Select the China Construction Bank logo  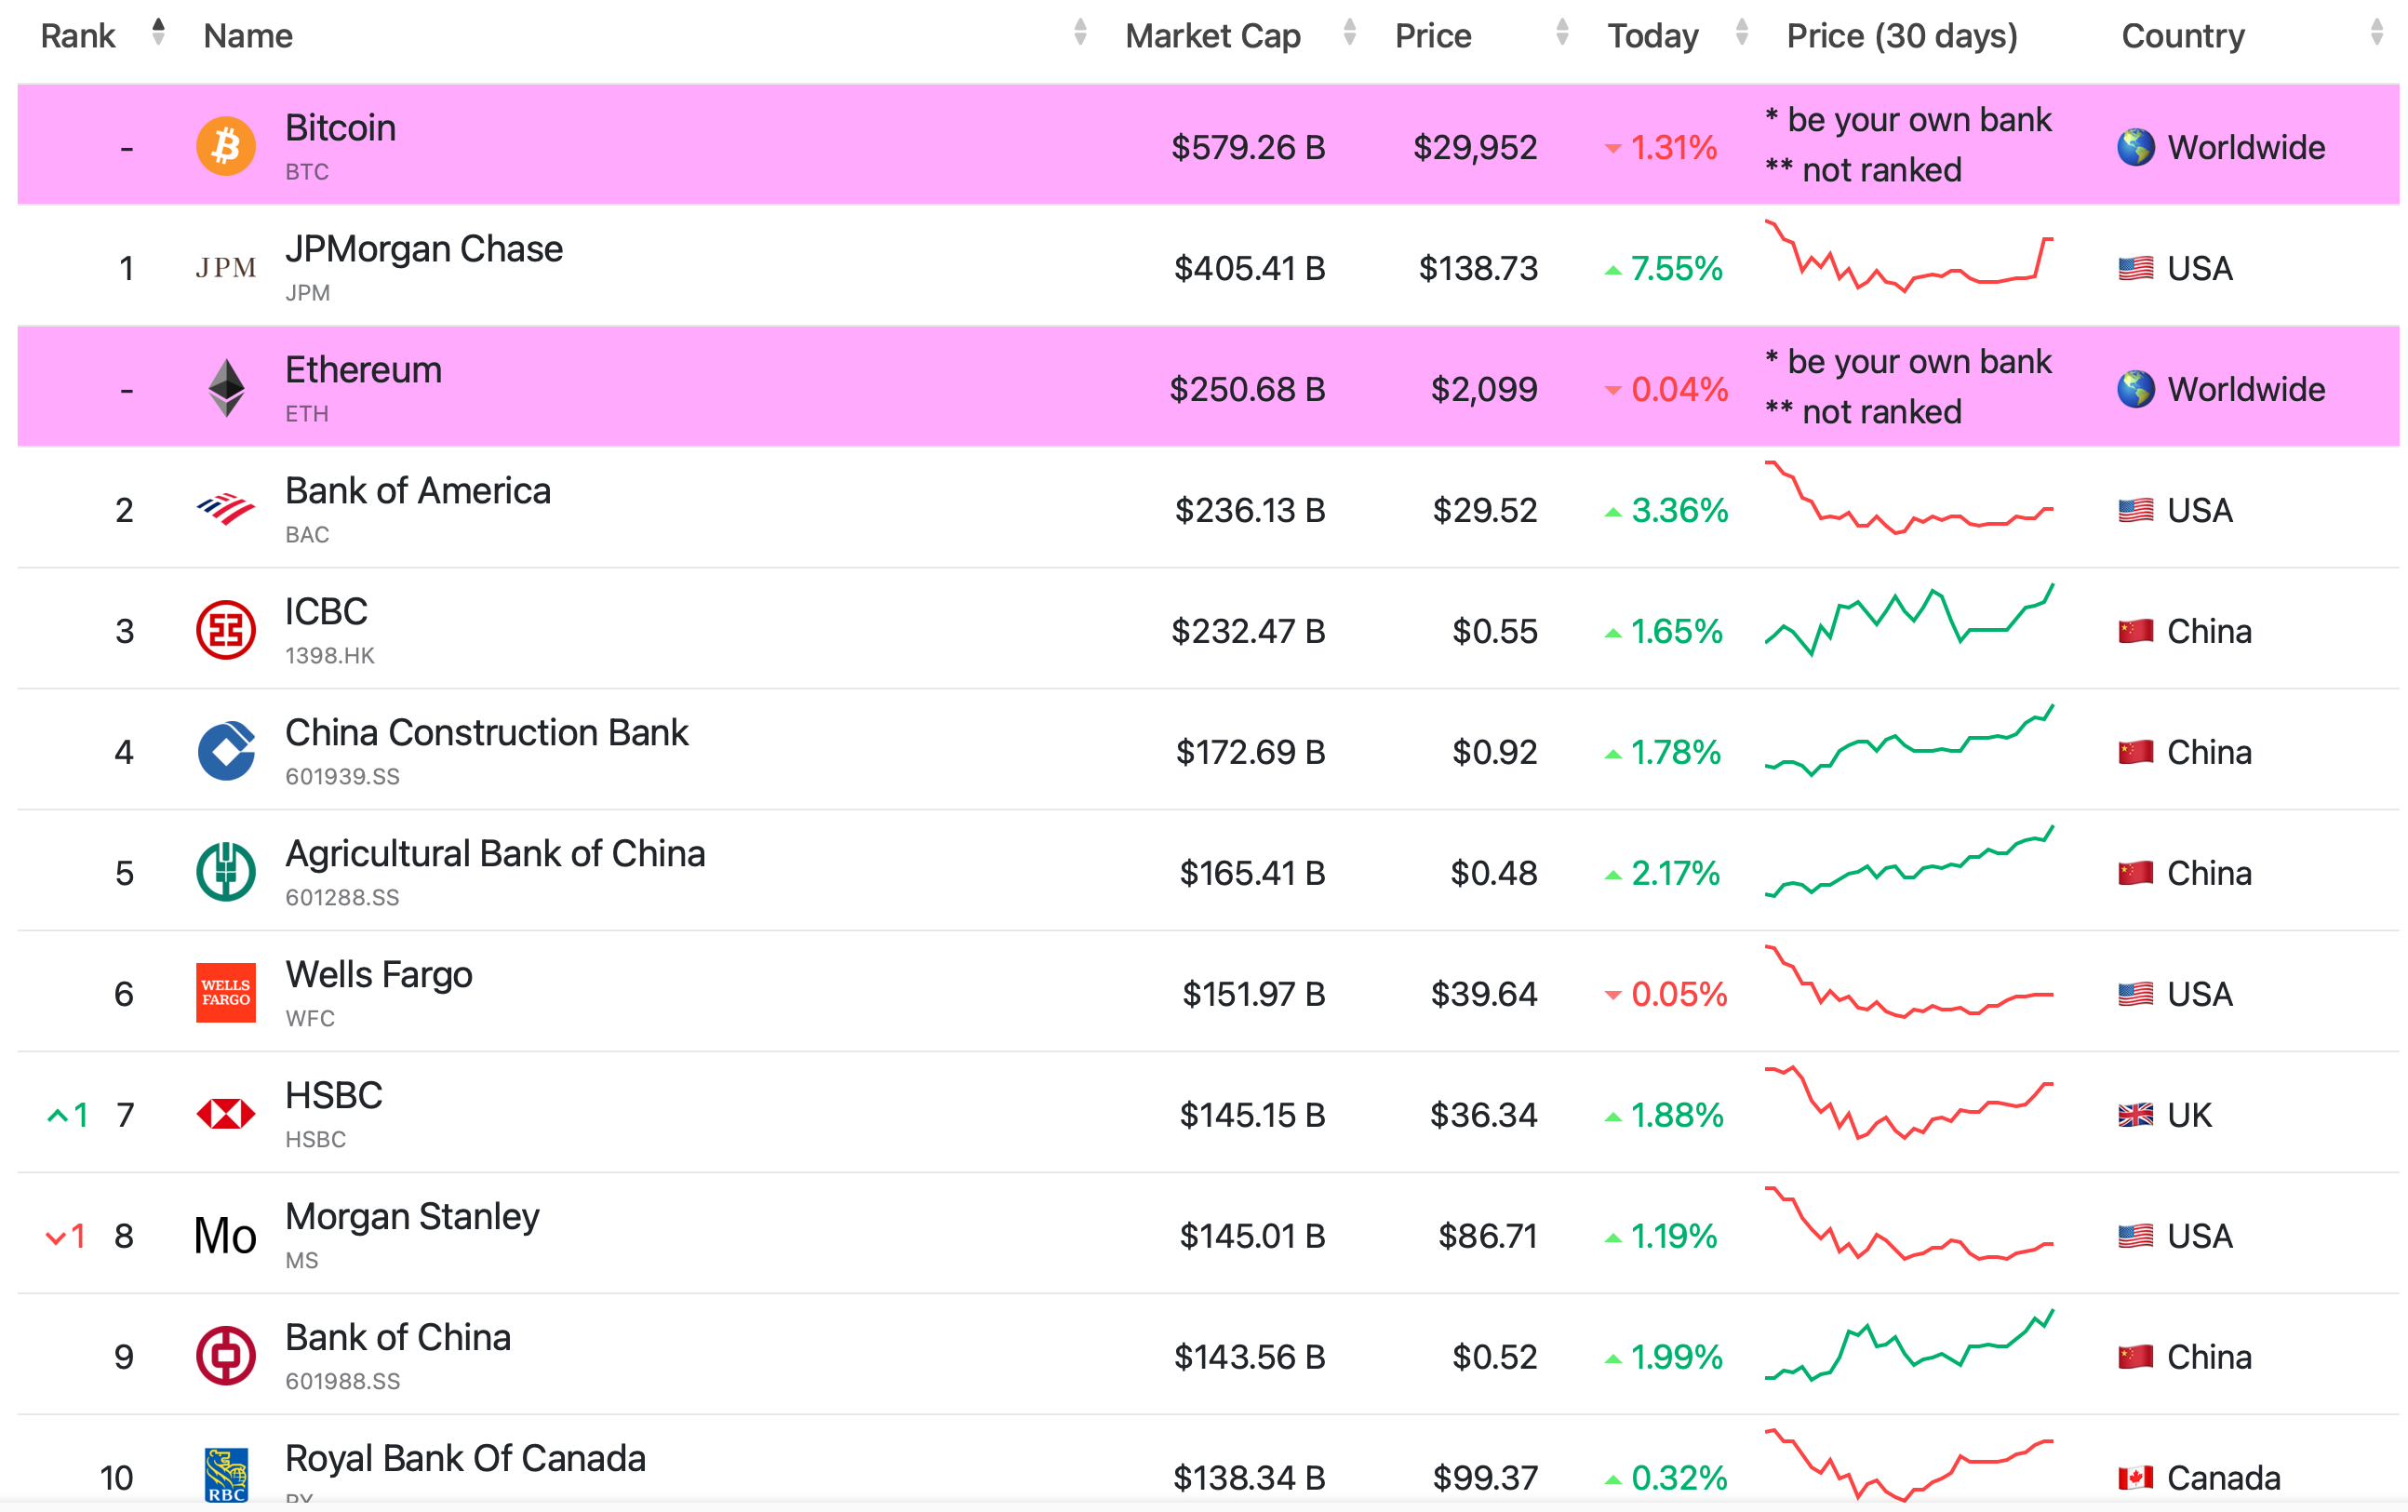tap(225, 751)
